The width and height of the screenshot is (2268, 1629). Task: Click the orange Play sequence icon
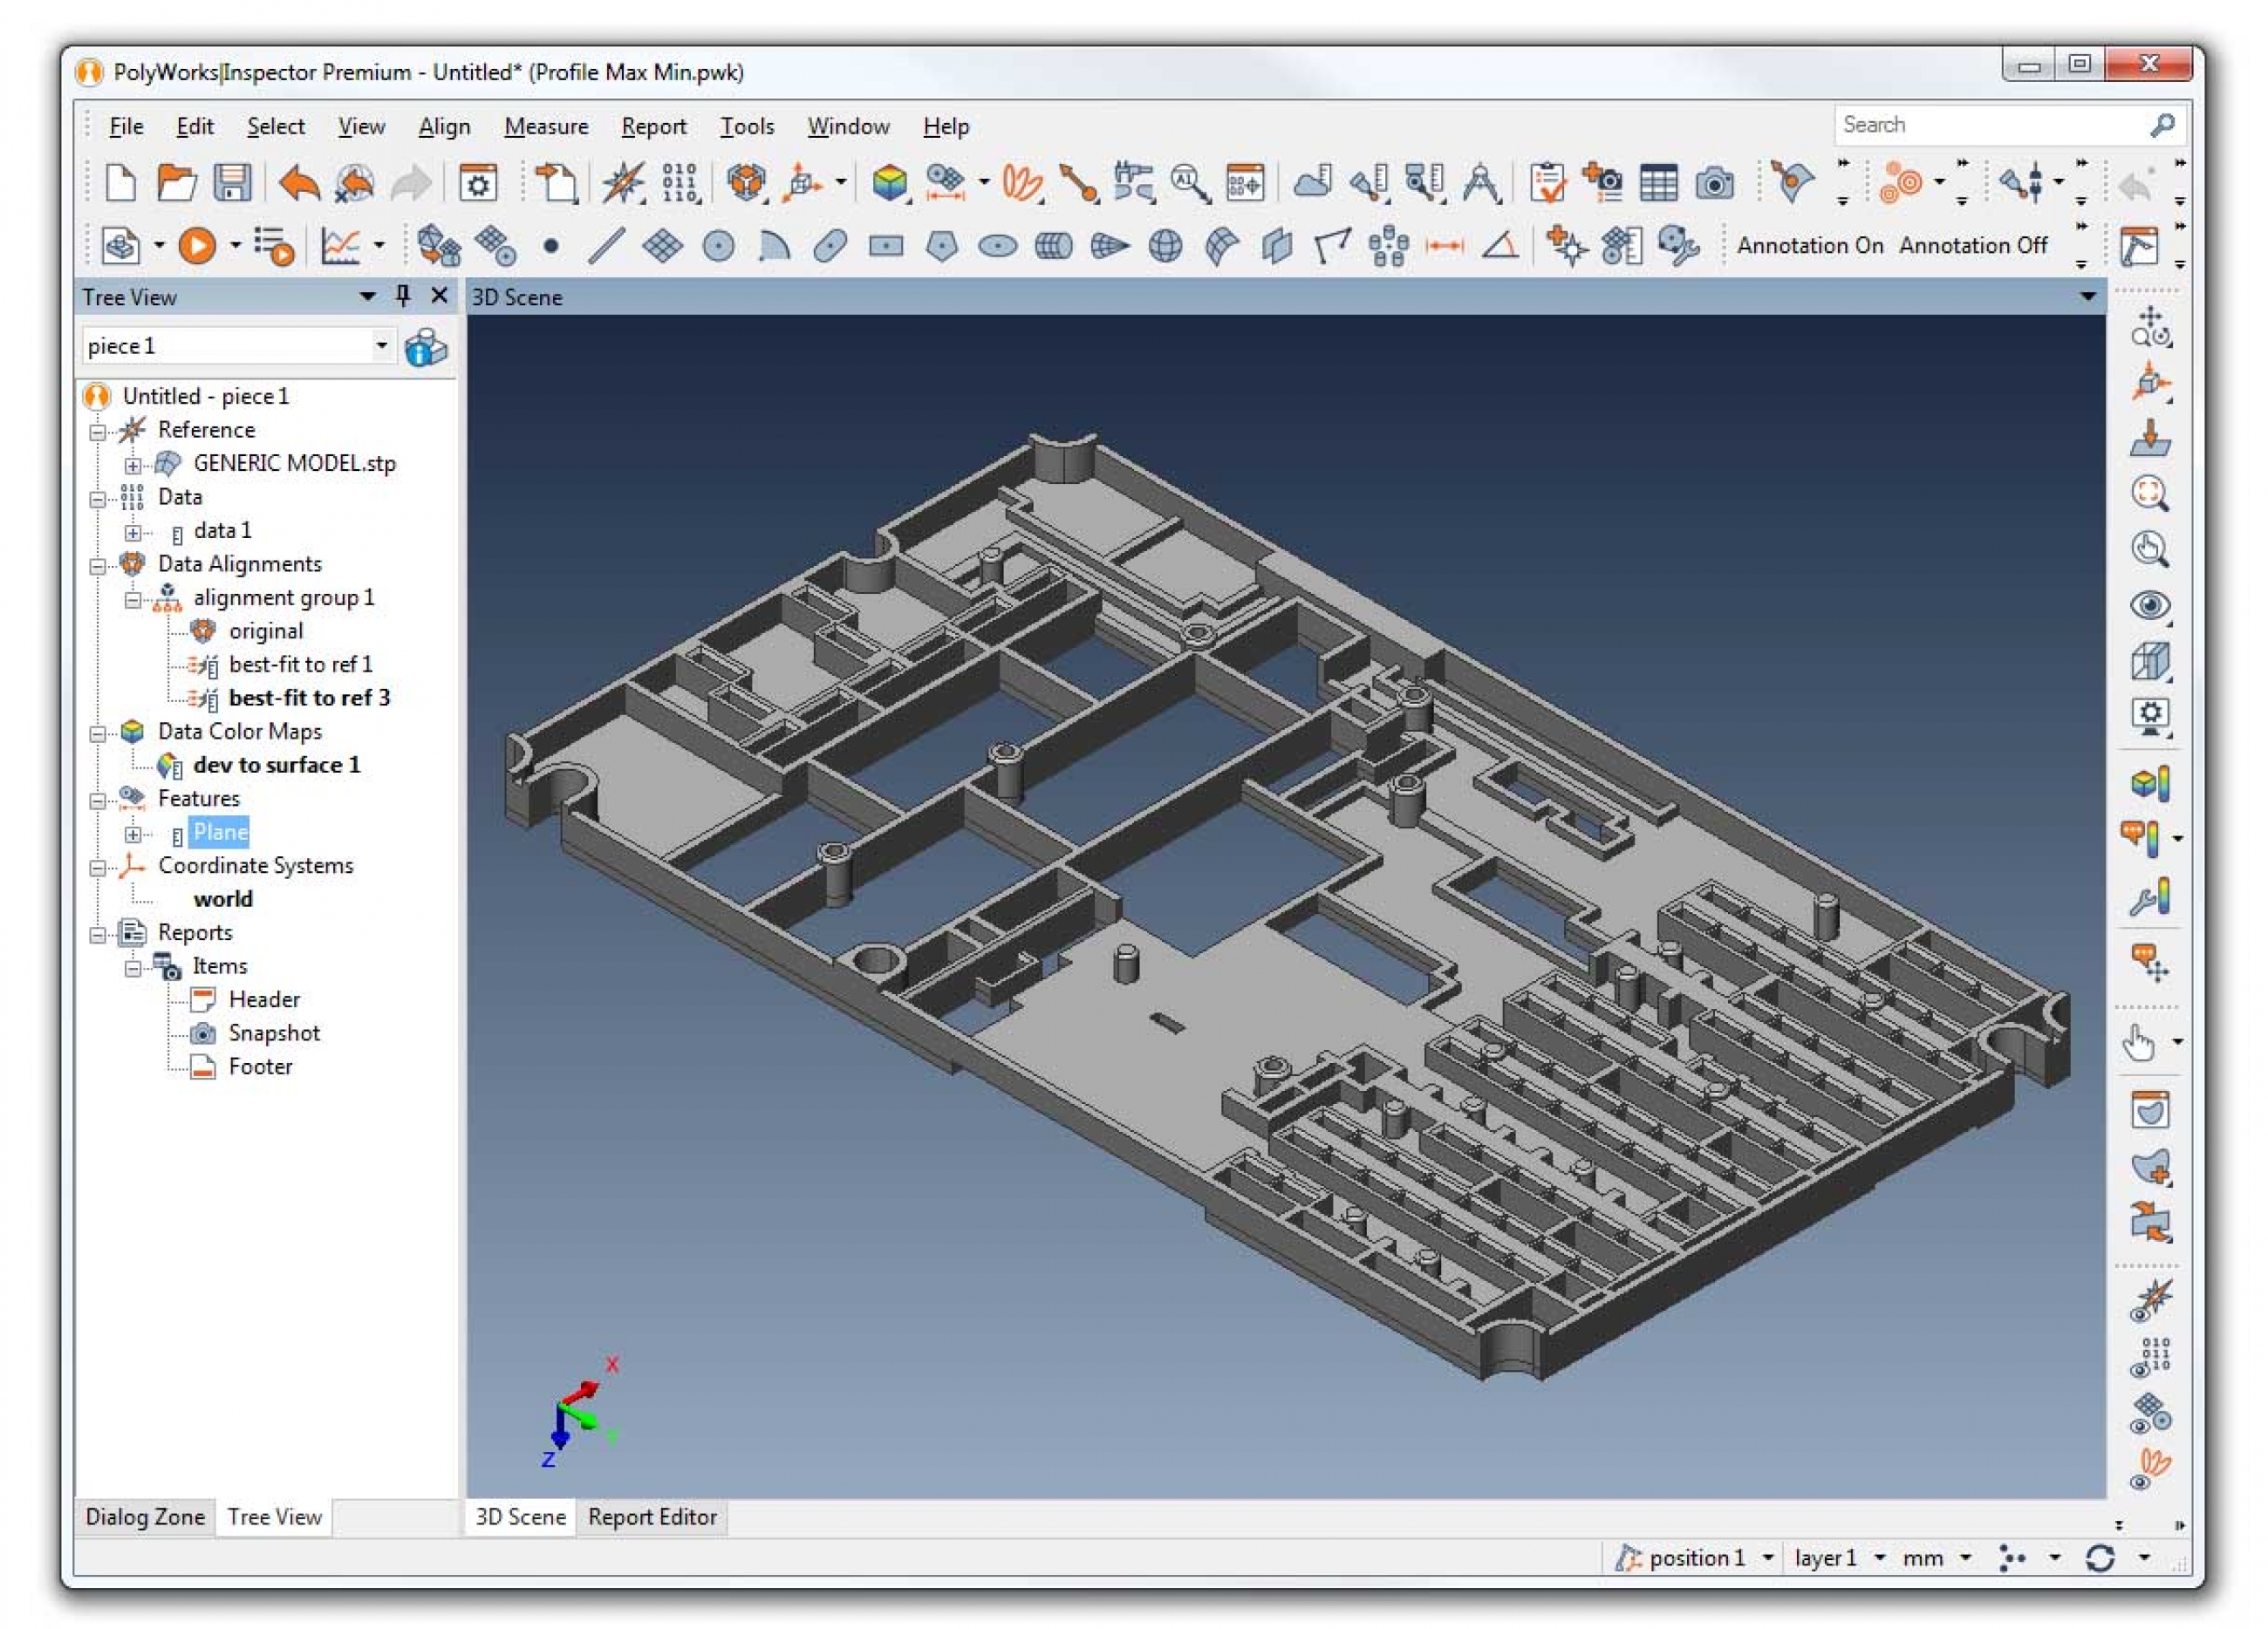pos(197,245)
